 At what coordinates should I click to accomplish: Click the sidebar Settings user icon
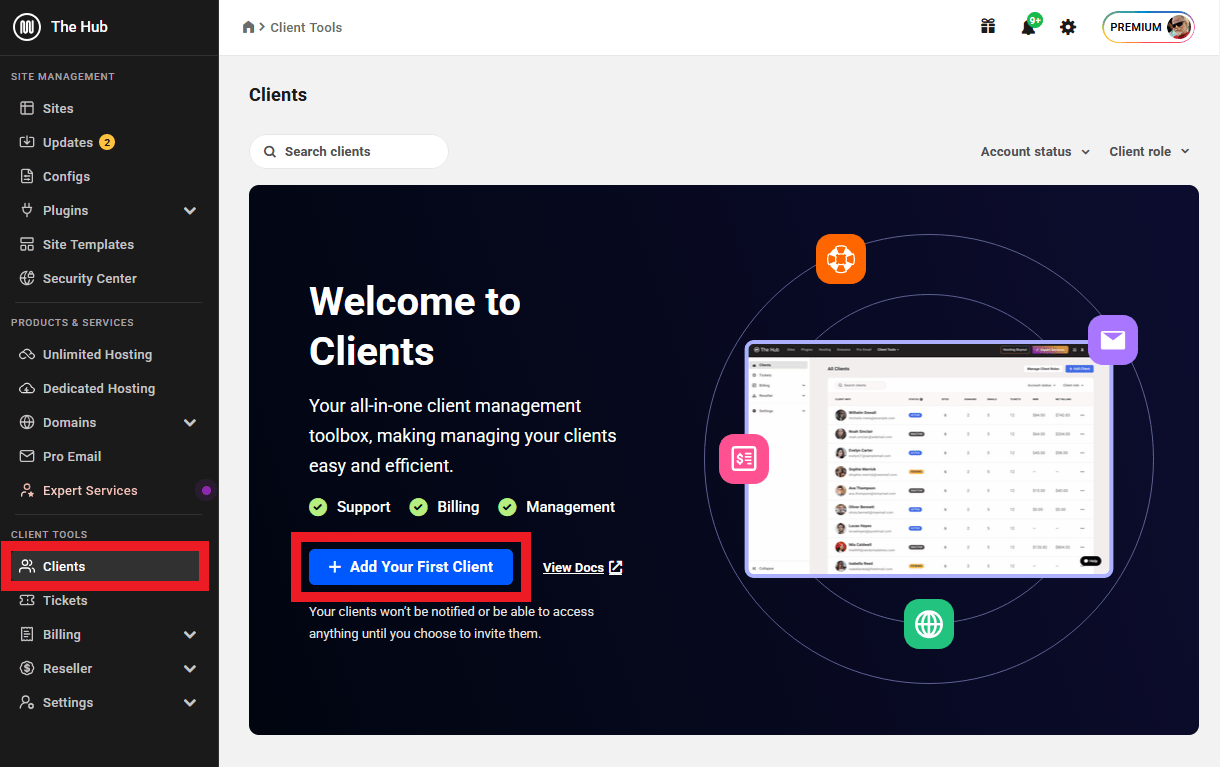(27, 702)
